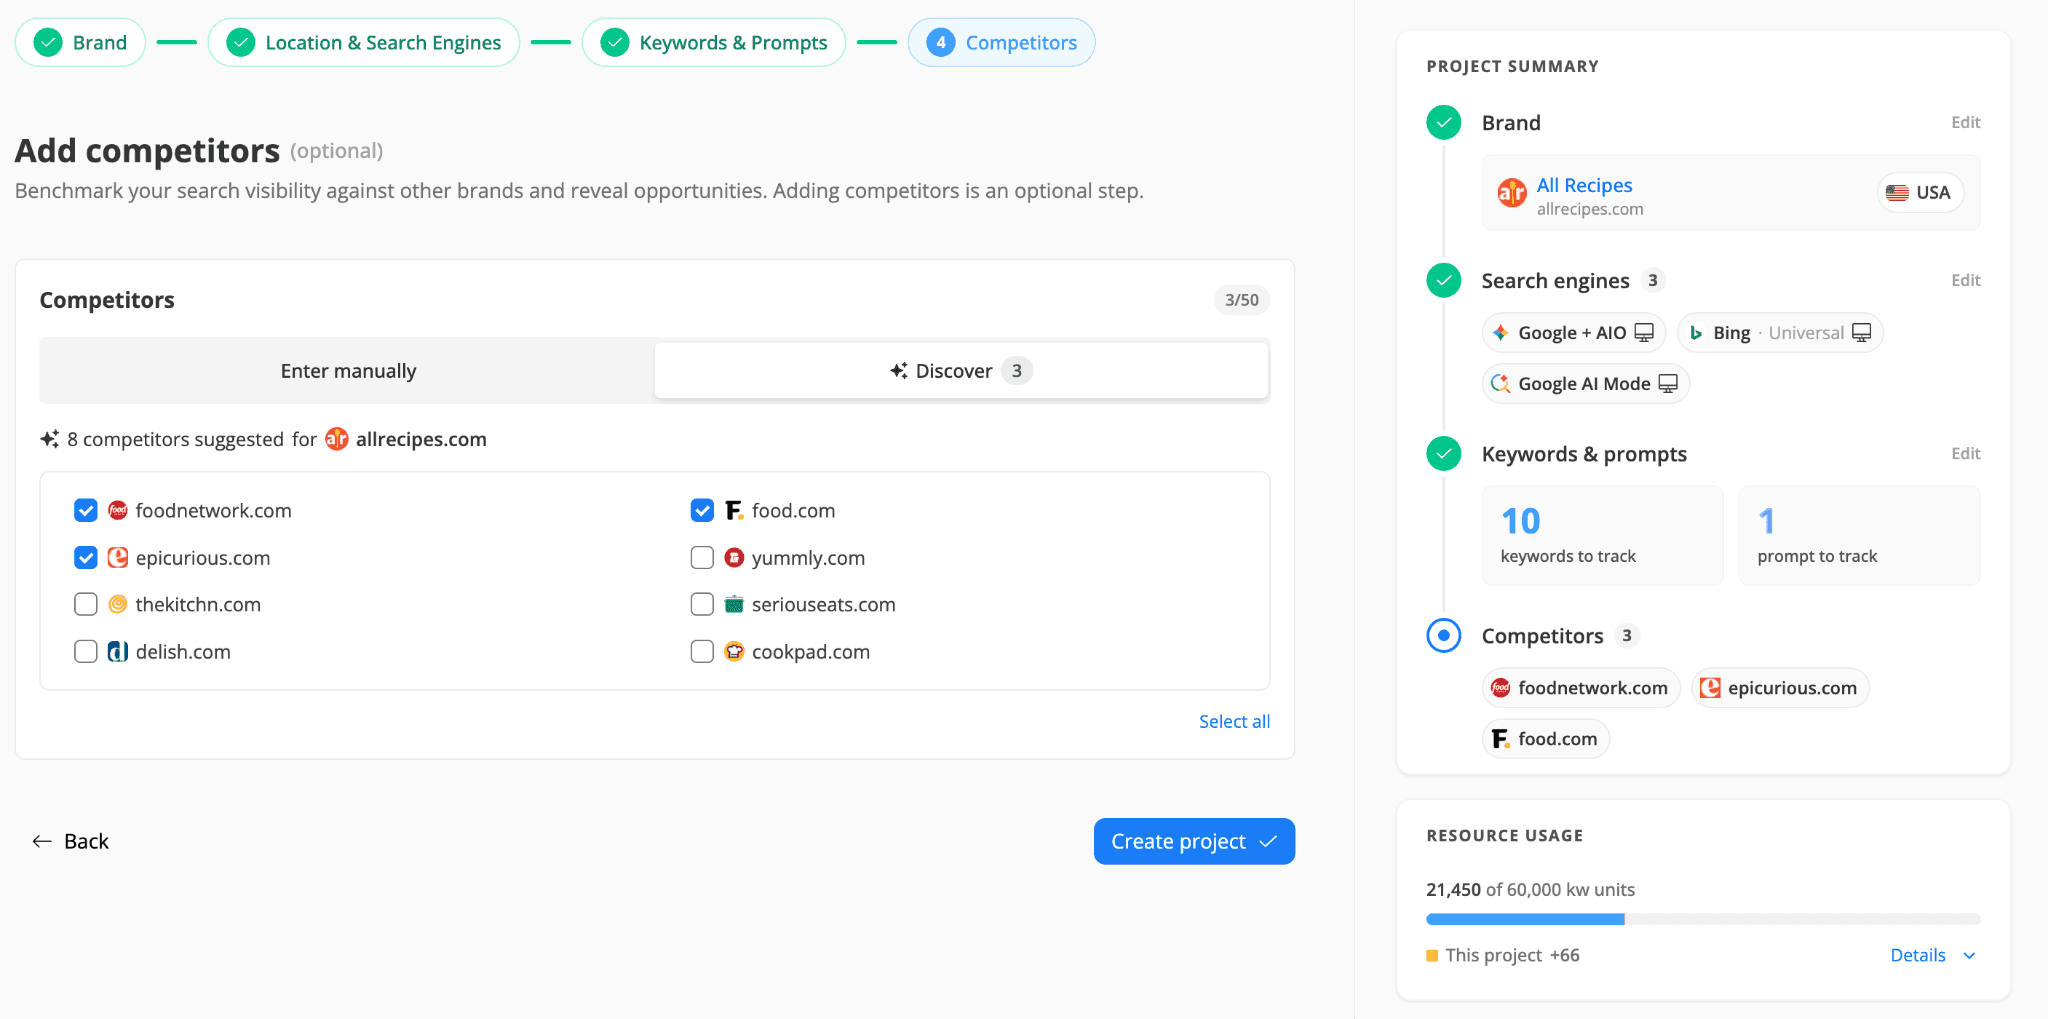Click the yummly.com favicon
This screenshot has width=2048, height=1019.
pos(734,558)
